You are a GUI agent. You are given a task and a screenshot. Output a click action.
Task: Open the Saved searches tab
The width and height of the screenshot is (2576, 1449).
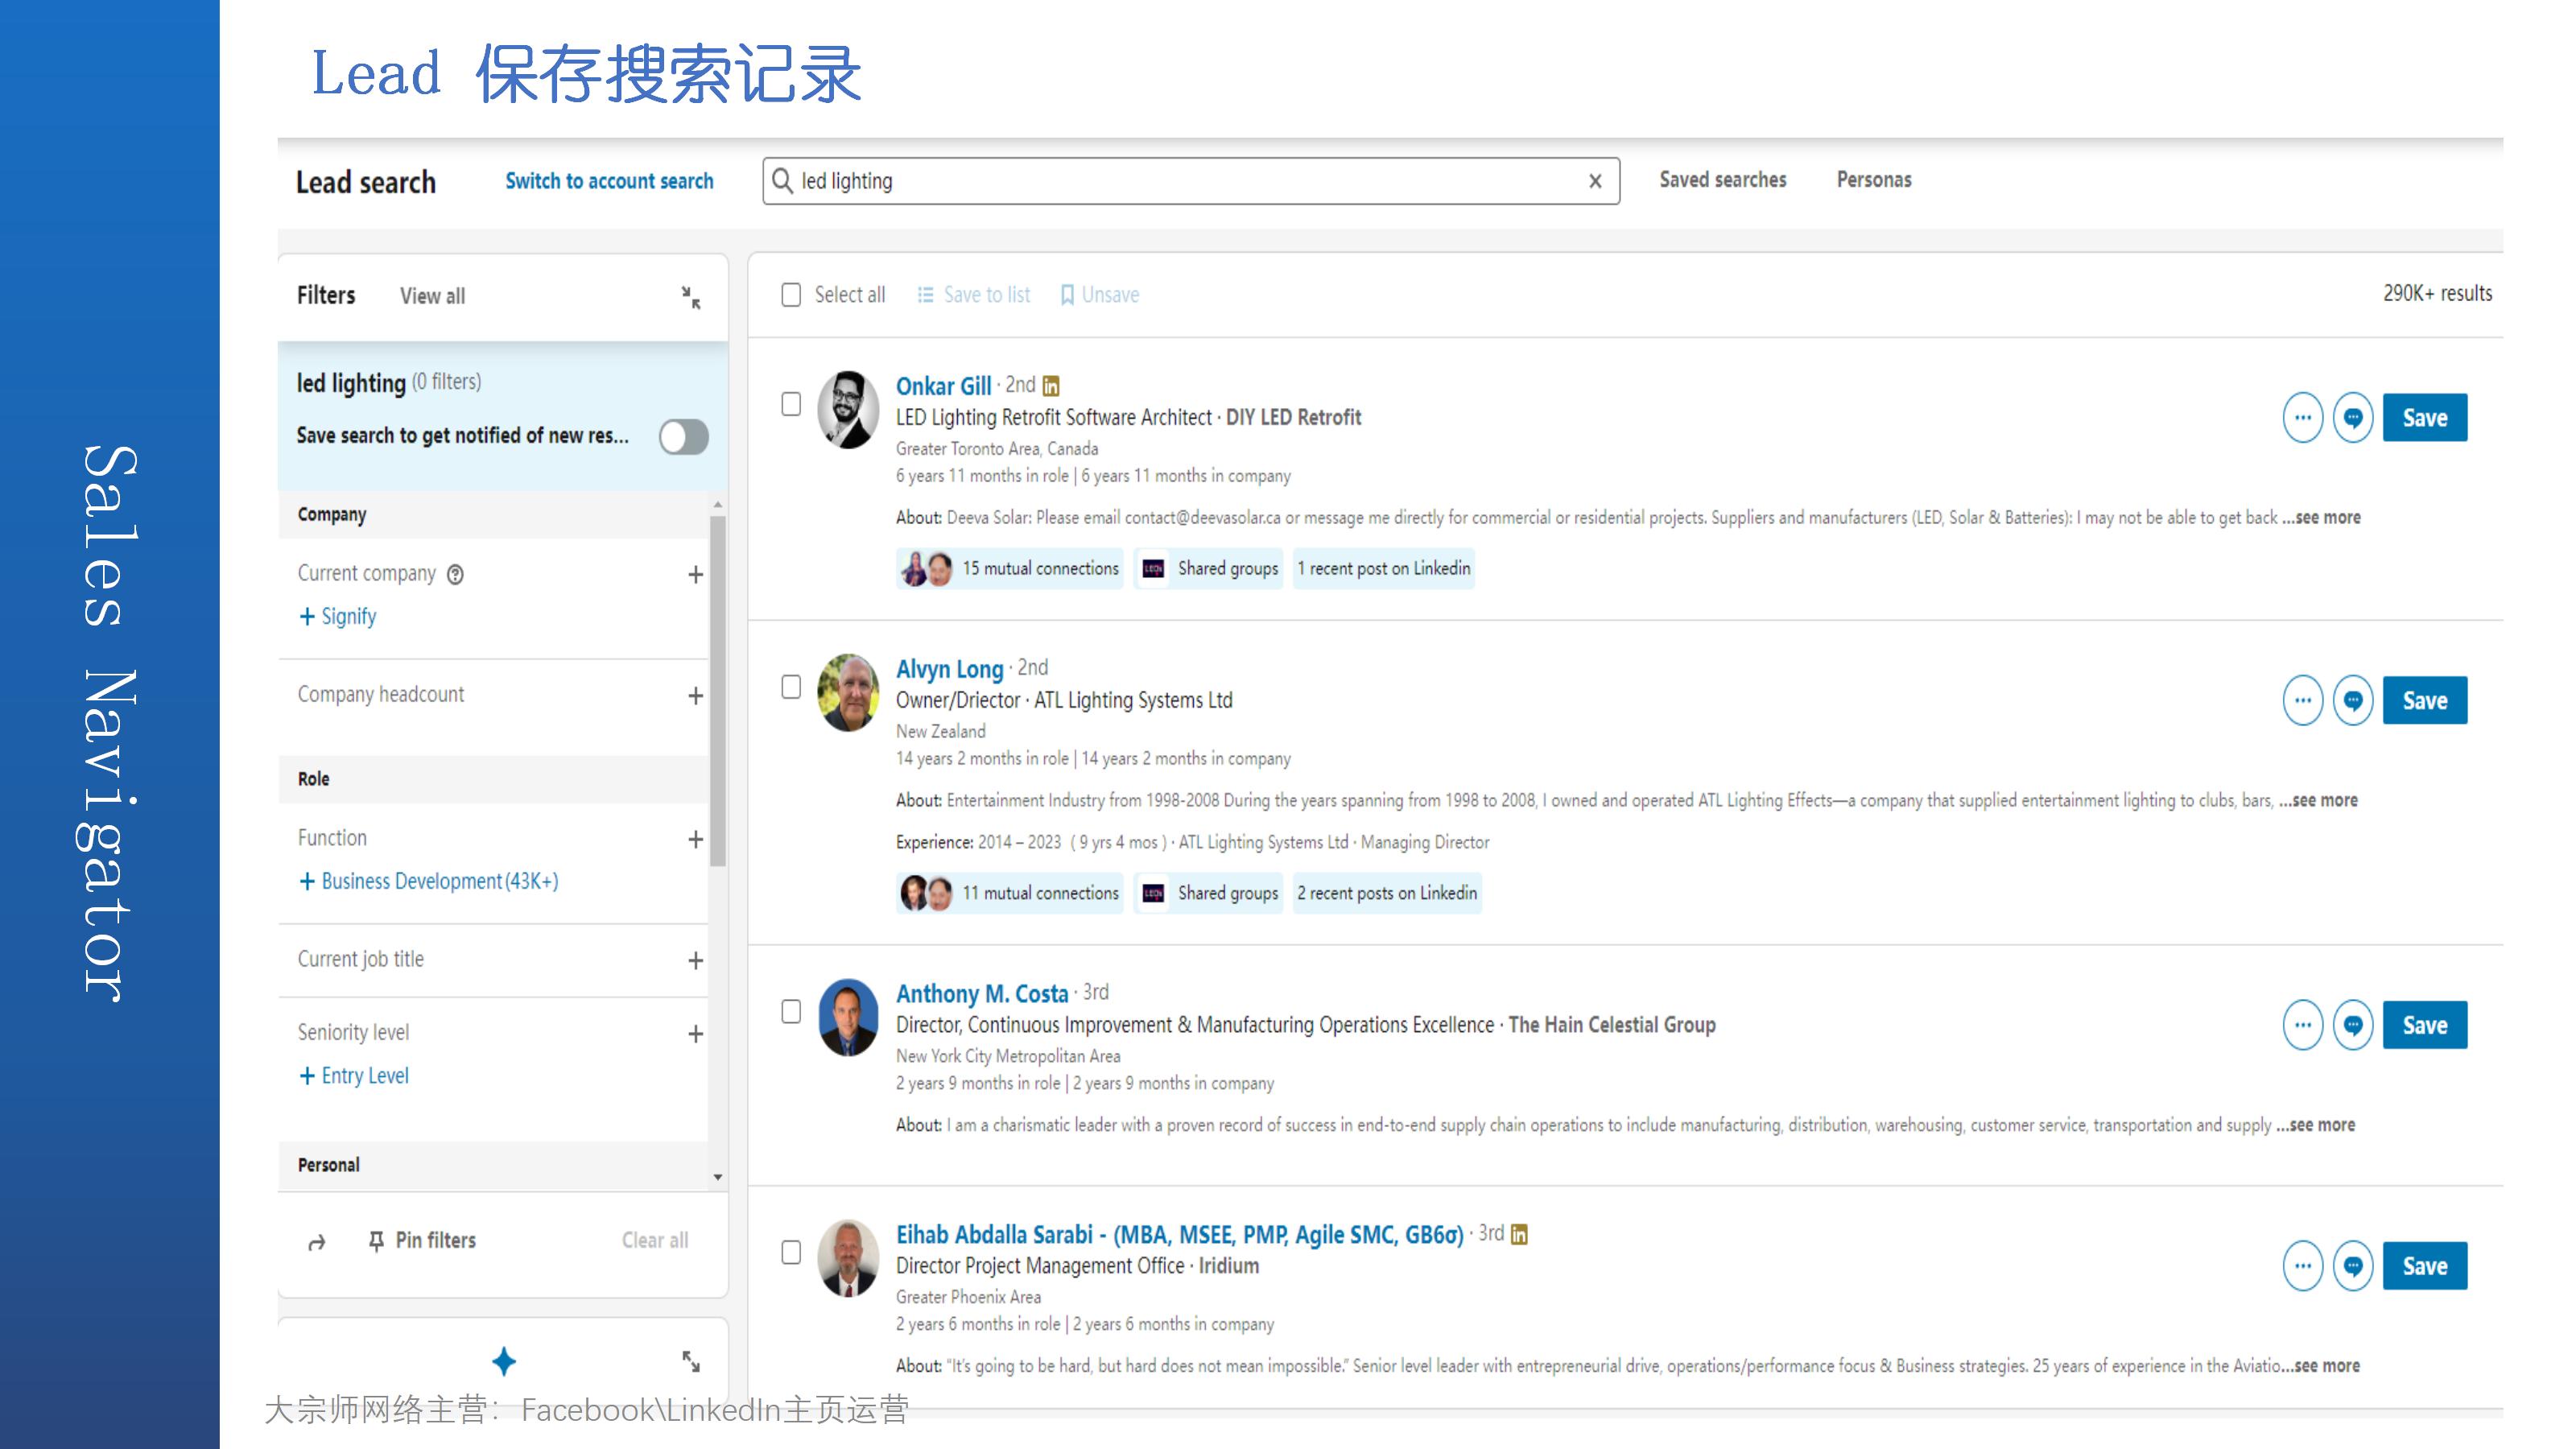[1722, 180]
